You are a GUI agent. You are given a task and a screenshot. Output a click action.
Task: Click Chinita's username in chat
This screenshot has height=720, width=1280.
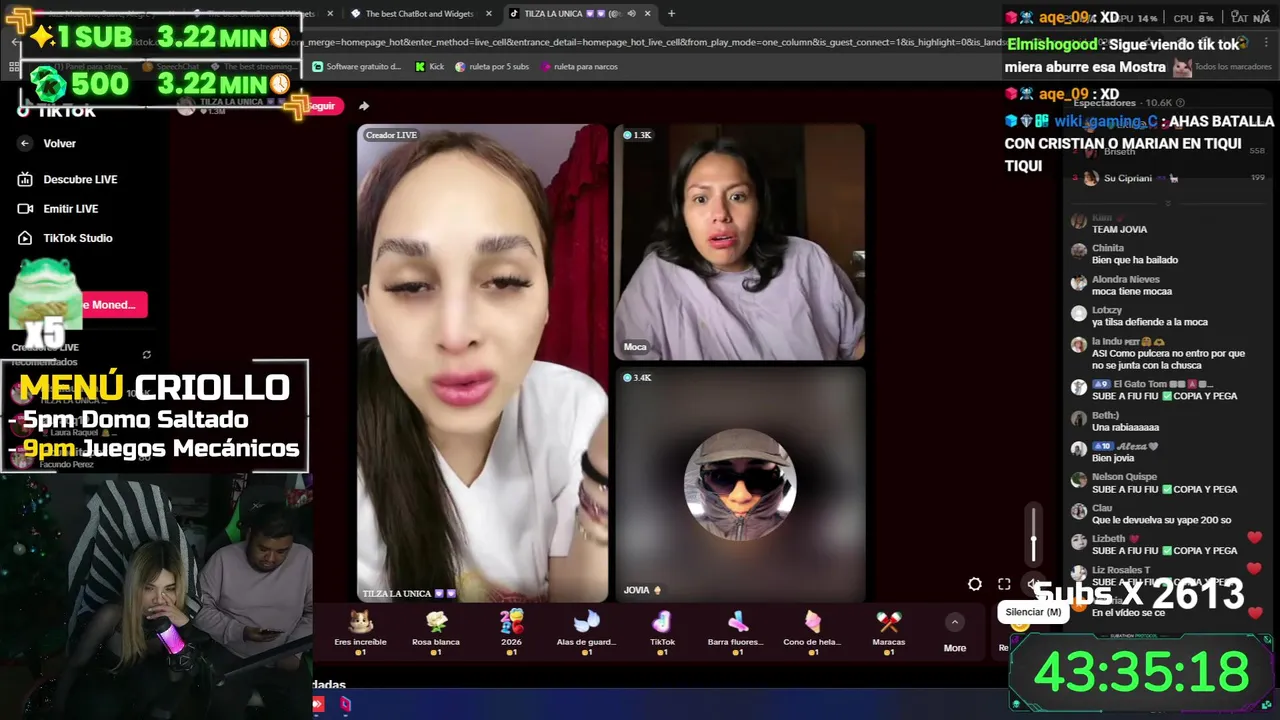click(x=1108, y=248)
